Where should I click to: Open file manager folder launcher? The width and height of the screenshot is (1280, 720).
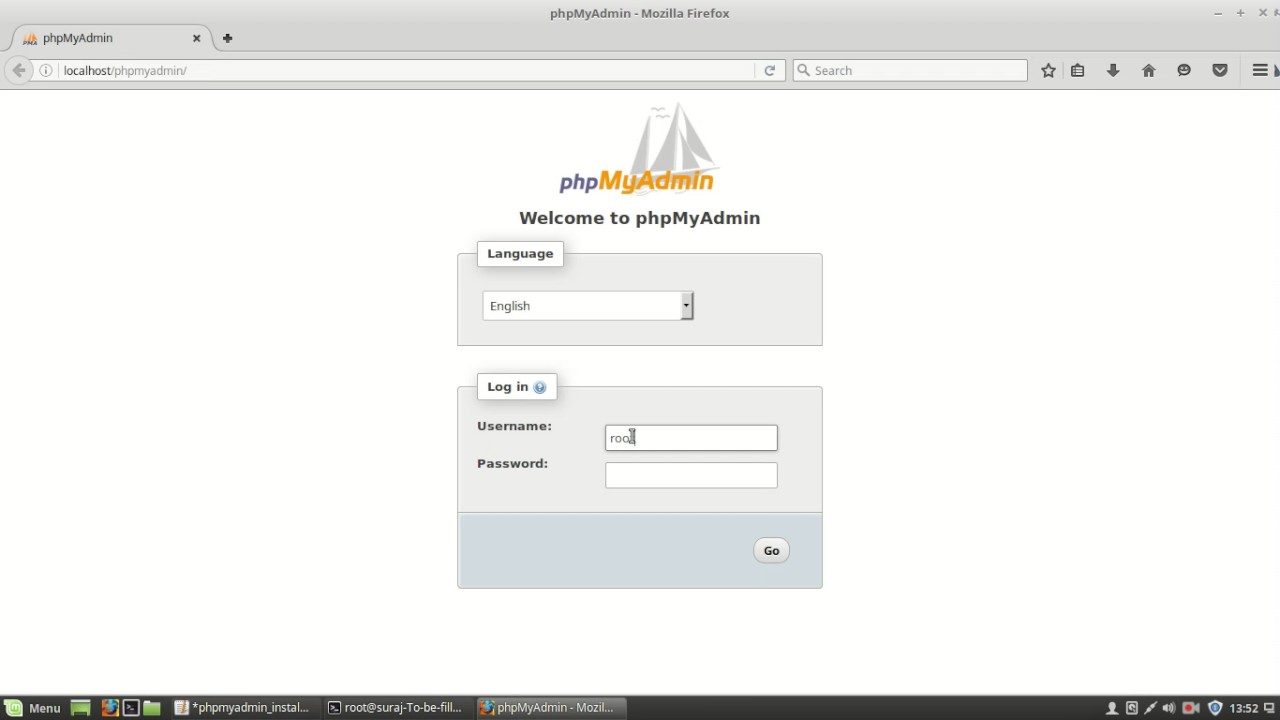[152, 707]
